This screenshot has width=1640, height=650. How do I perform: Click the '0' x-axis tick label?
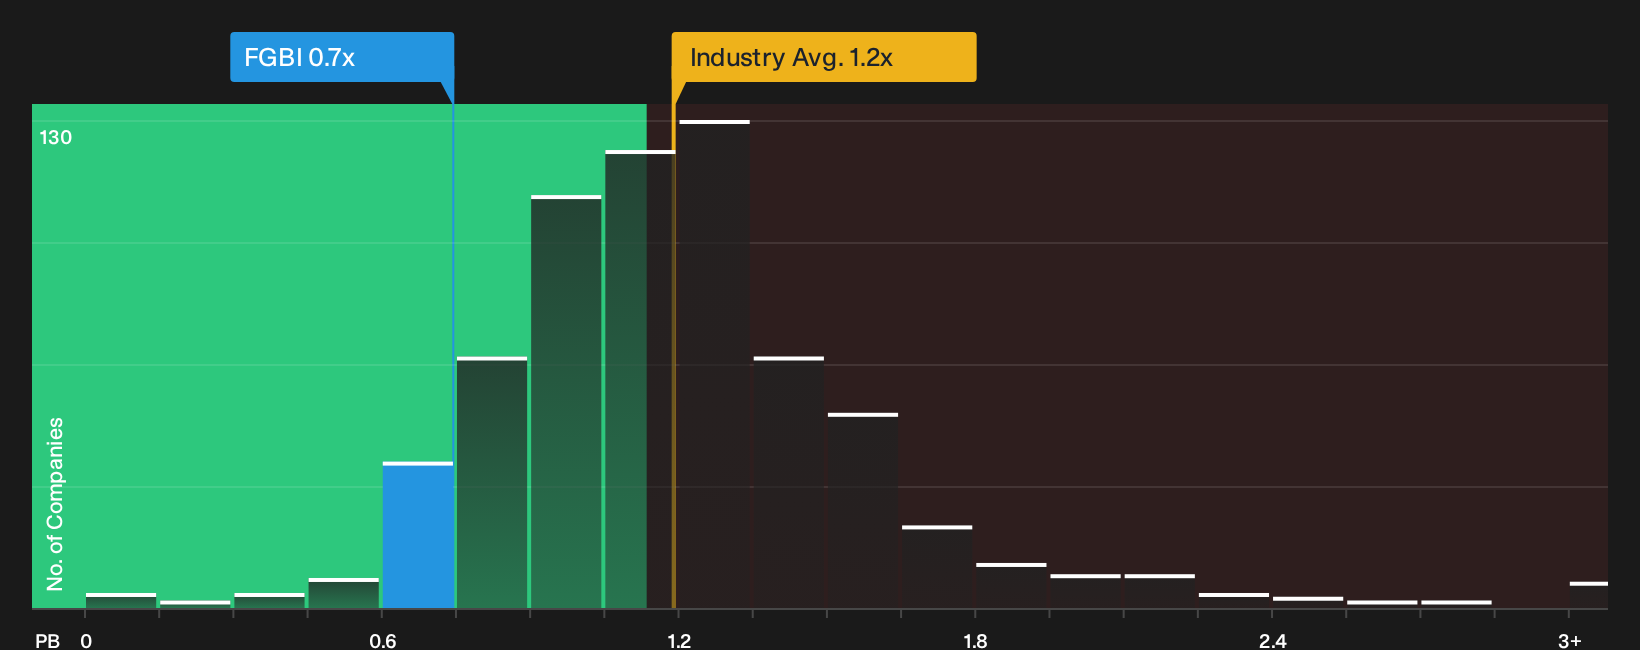pyautogui.click(x=86, y=640)
